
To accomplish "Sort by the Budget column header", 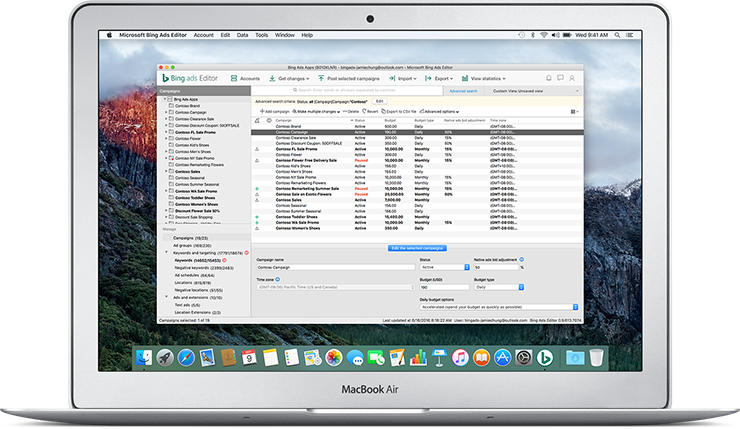I will [390, 120].
